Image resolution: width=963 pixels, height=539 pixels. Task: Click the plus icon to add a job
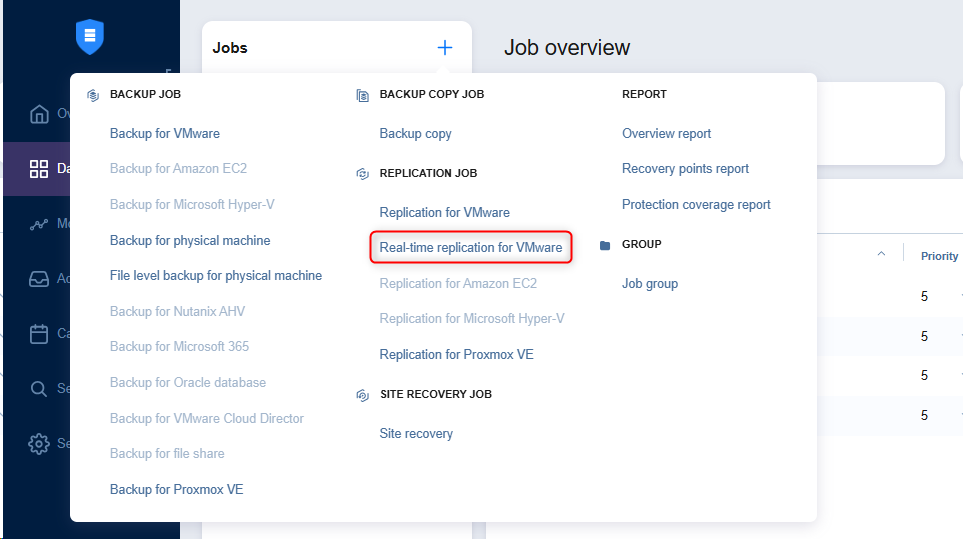[445, 48]
